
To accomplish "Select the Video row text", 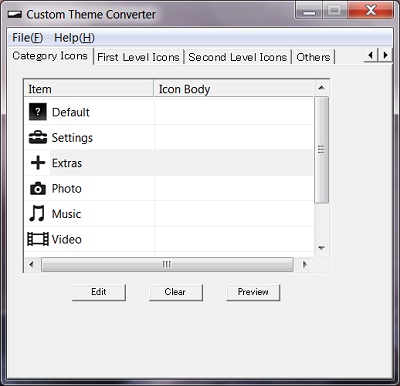I will pyautogui.click(x=66, y=239).
